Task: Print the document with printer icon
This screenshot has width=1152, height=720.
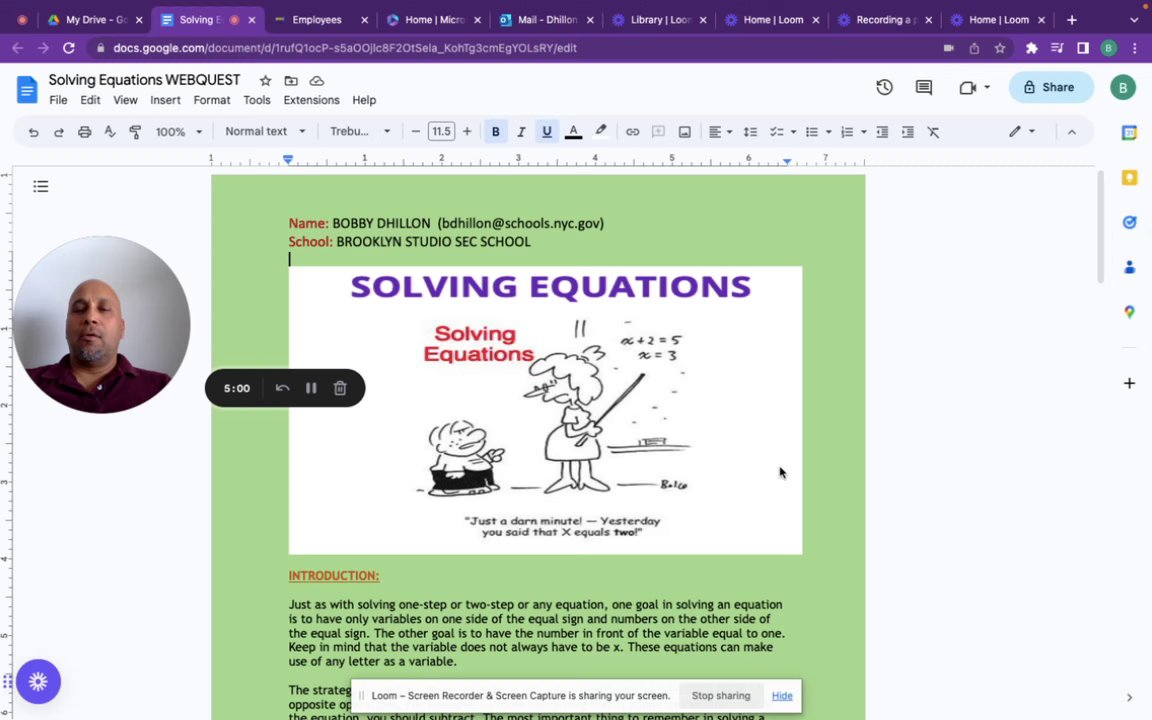Action: (84, 132)
